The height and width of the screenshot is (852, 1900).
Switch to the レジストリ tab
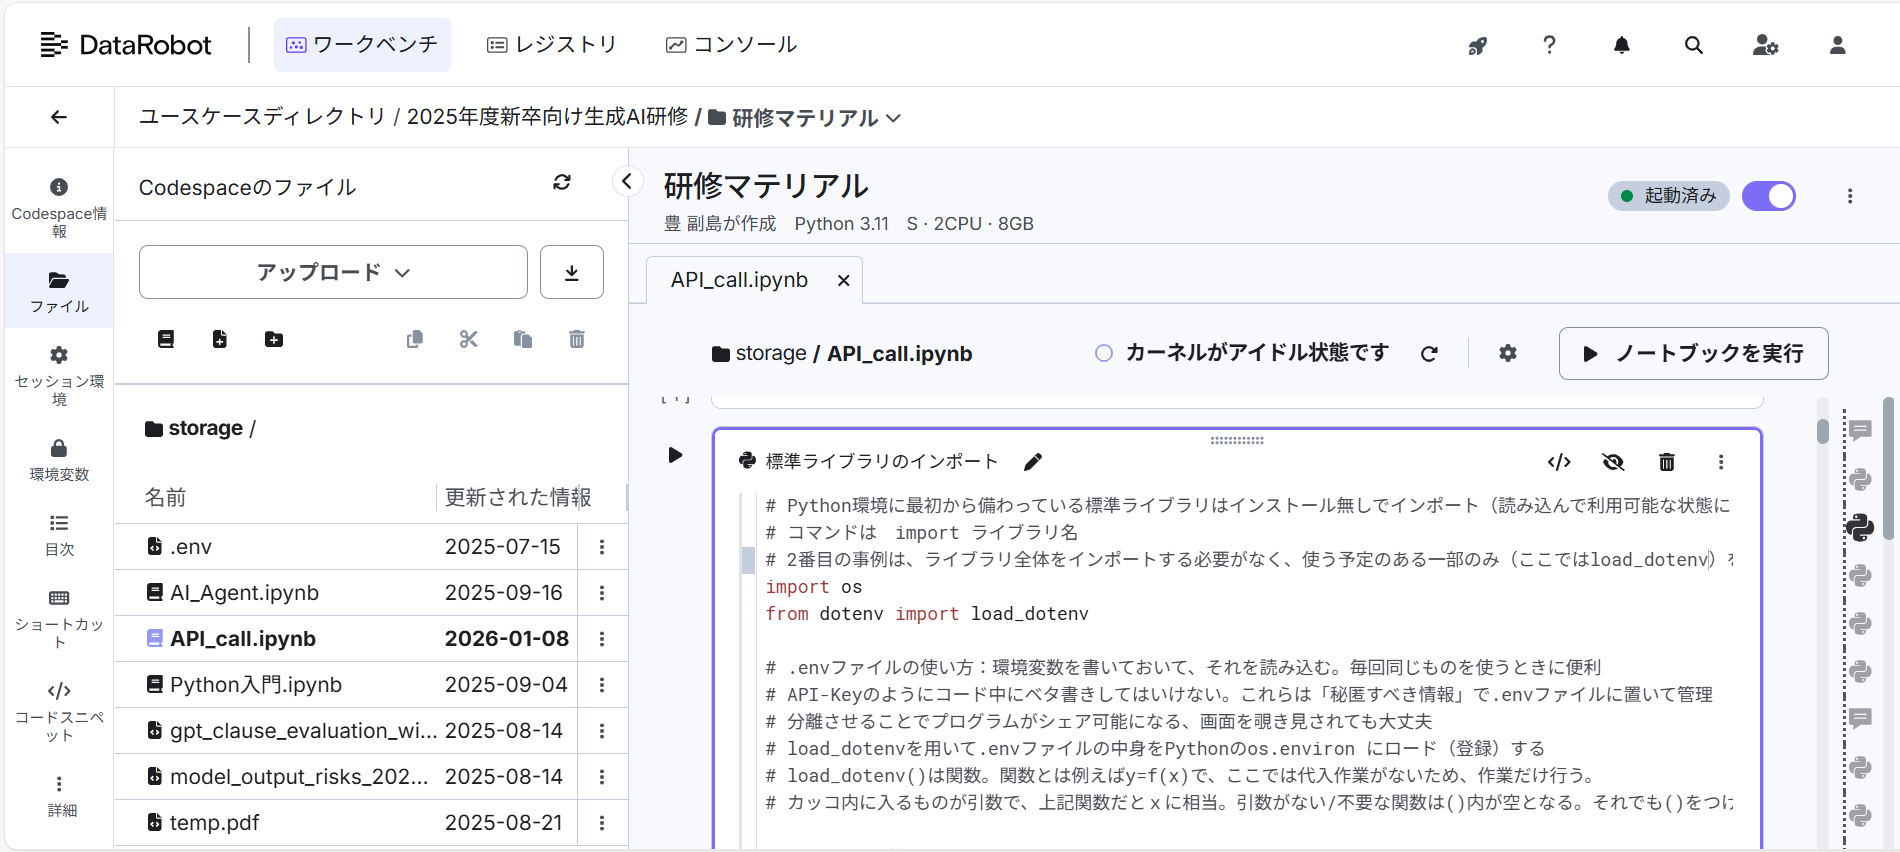tap(552, 45)
